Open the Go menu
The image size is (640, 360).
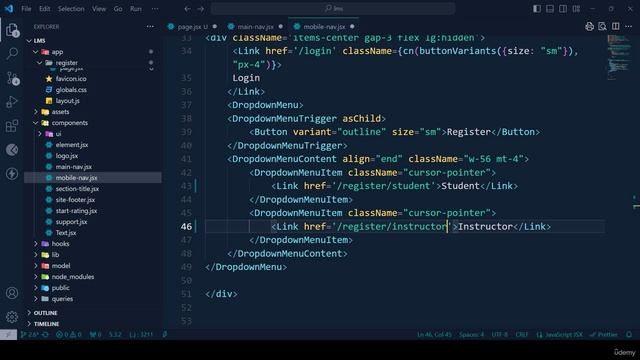118,9
